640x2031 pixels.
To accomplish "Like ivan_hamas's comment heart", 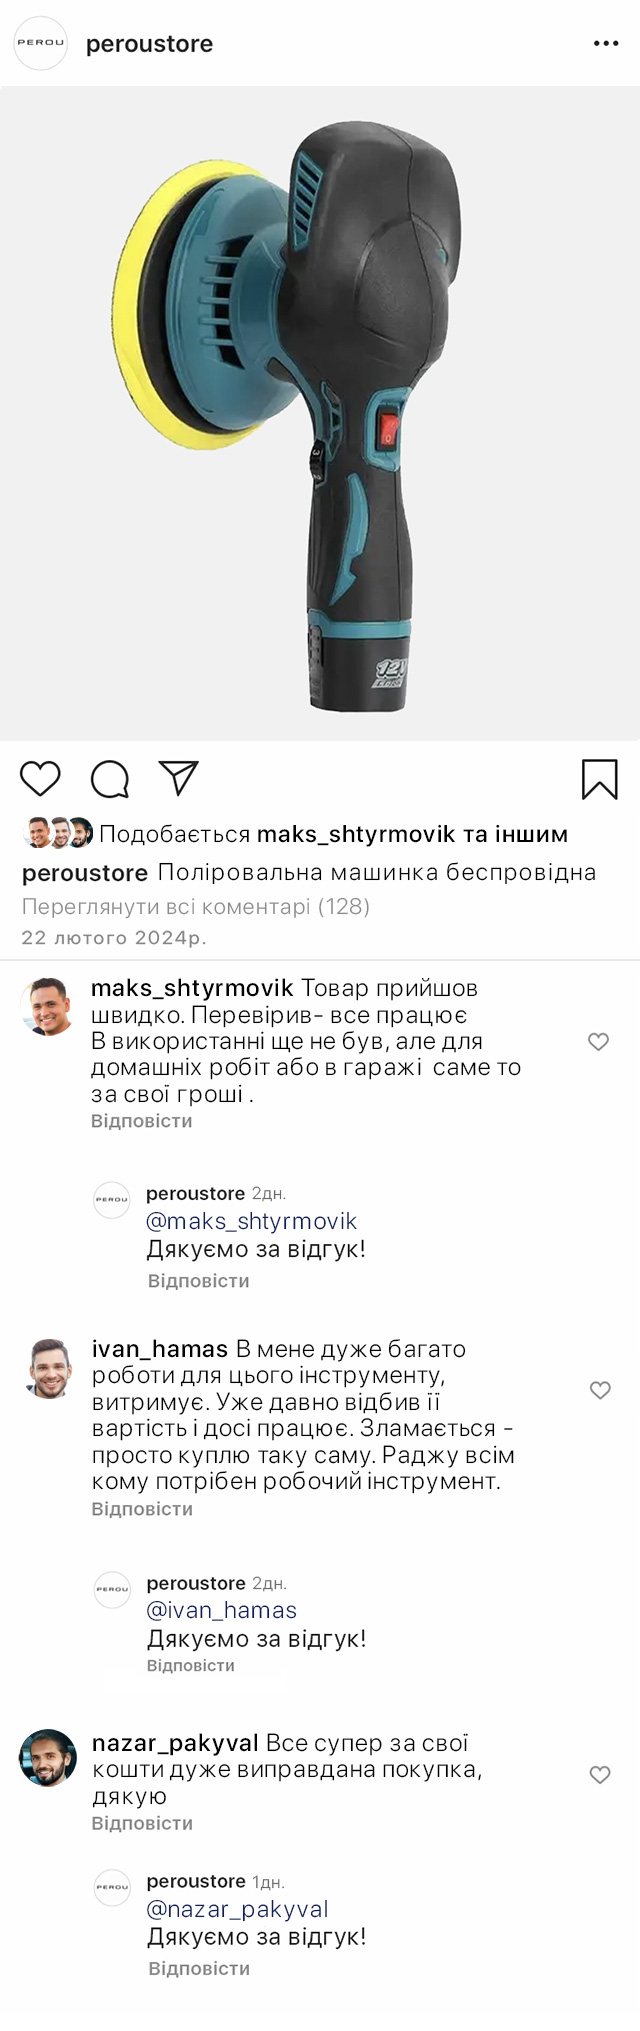I will (599, 1390).
